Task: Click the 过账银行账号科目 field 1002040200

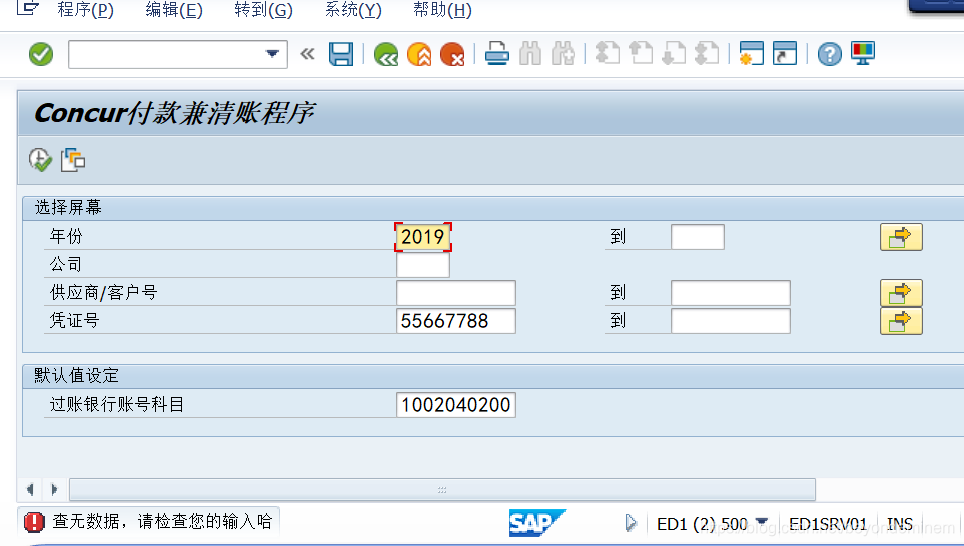Action: coord(456,405)
